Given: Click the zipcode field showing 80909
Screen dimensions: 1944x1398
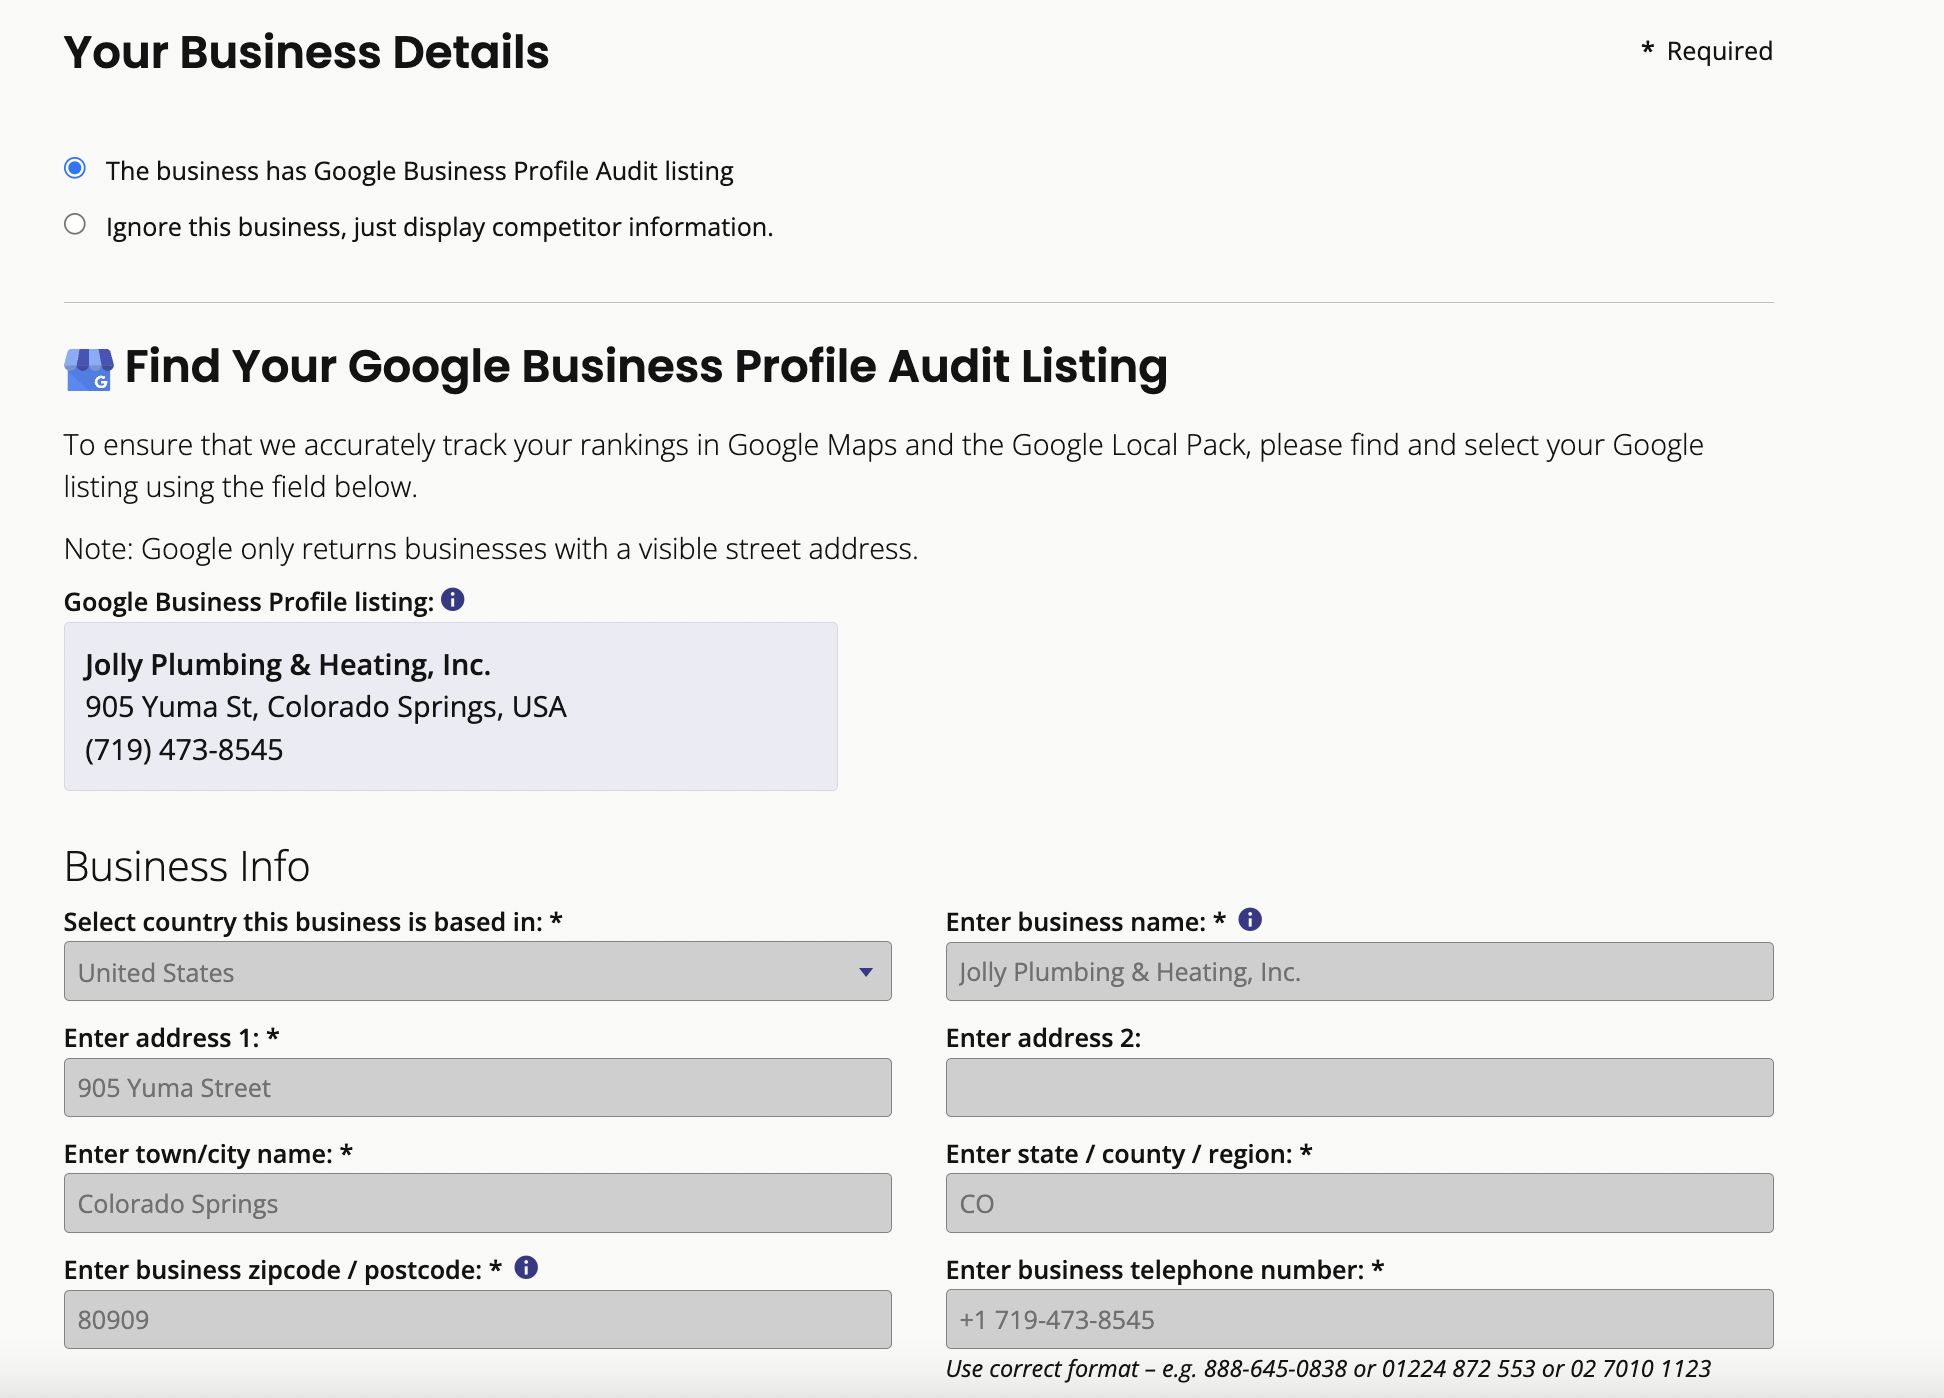Looking at the screenshot, I should coord(478,1319).
